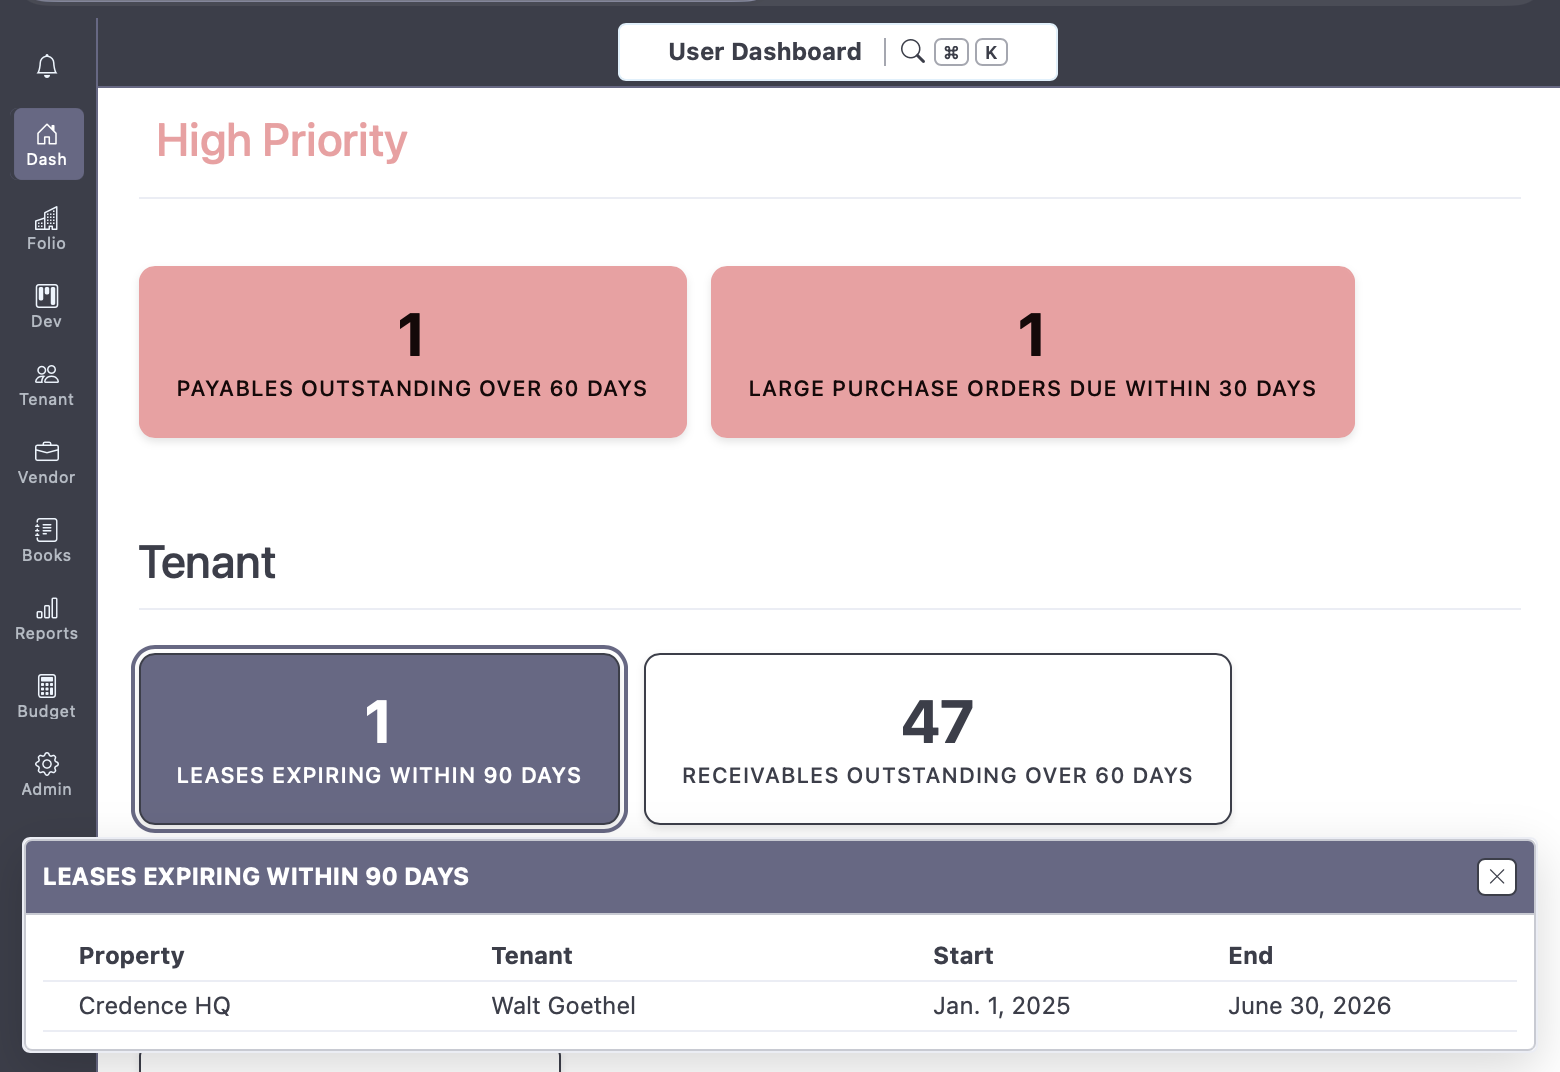Click the User Dashboard search bar
The height and width of the screenshot is (1072, 1560).
pos(766,51)
